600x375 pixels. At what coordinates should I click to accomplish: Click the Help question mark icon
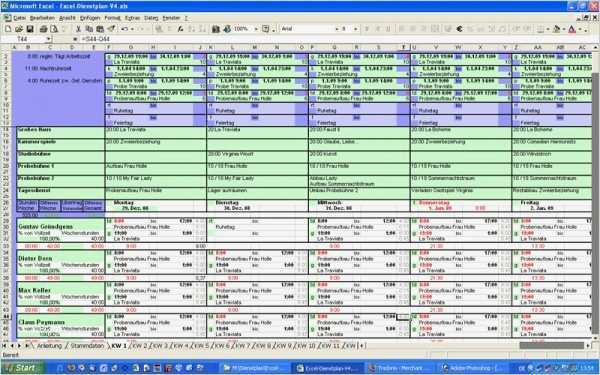266,29
